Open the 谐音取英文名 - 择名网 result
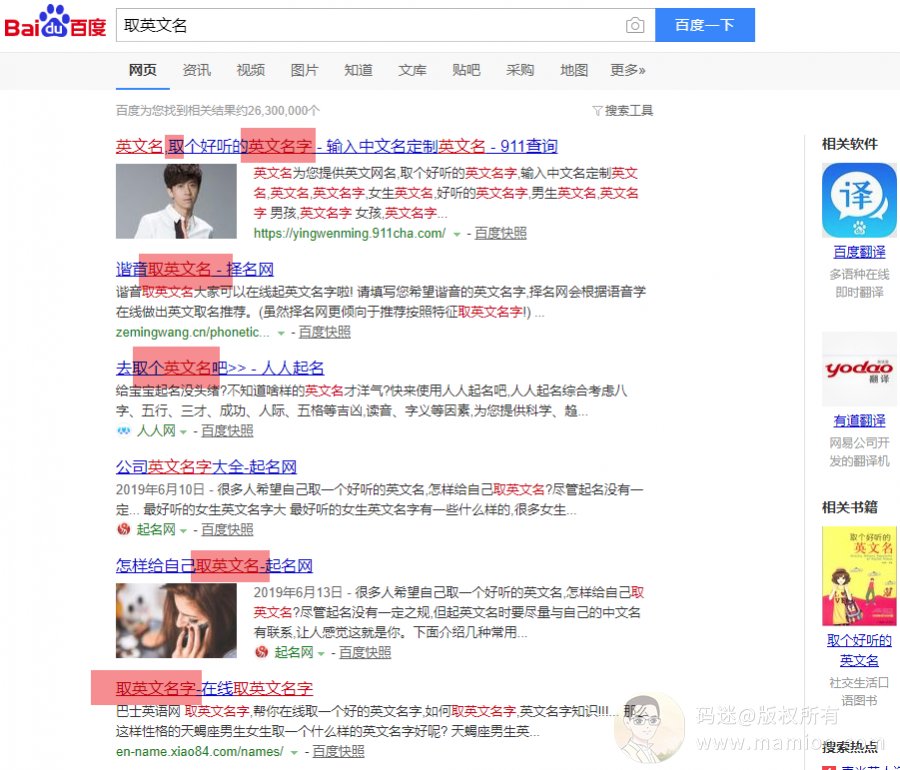This screenshot has width=900, height=770. coord(195,269)
